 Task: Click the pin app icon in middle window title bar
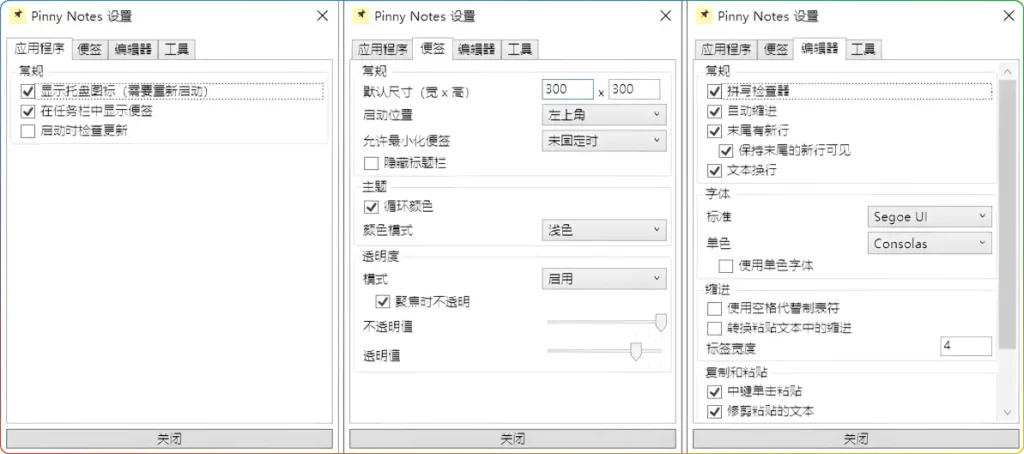361,16
